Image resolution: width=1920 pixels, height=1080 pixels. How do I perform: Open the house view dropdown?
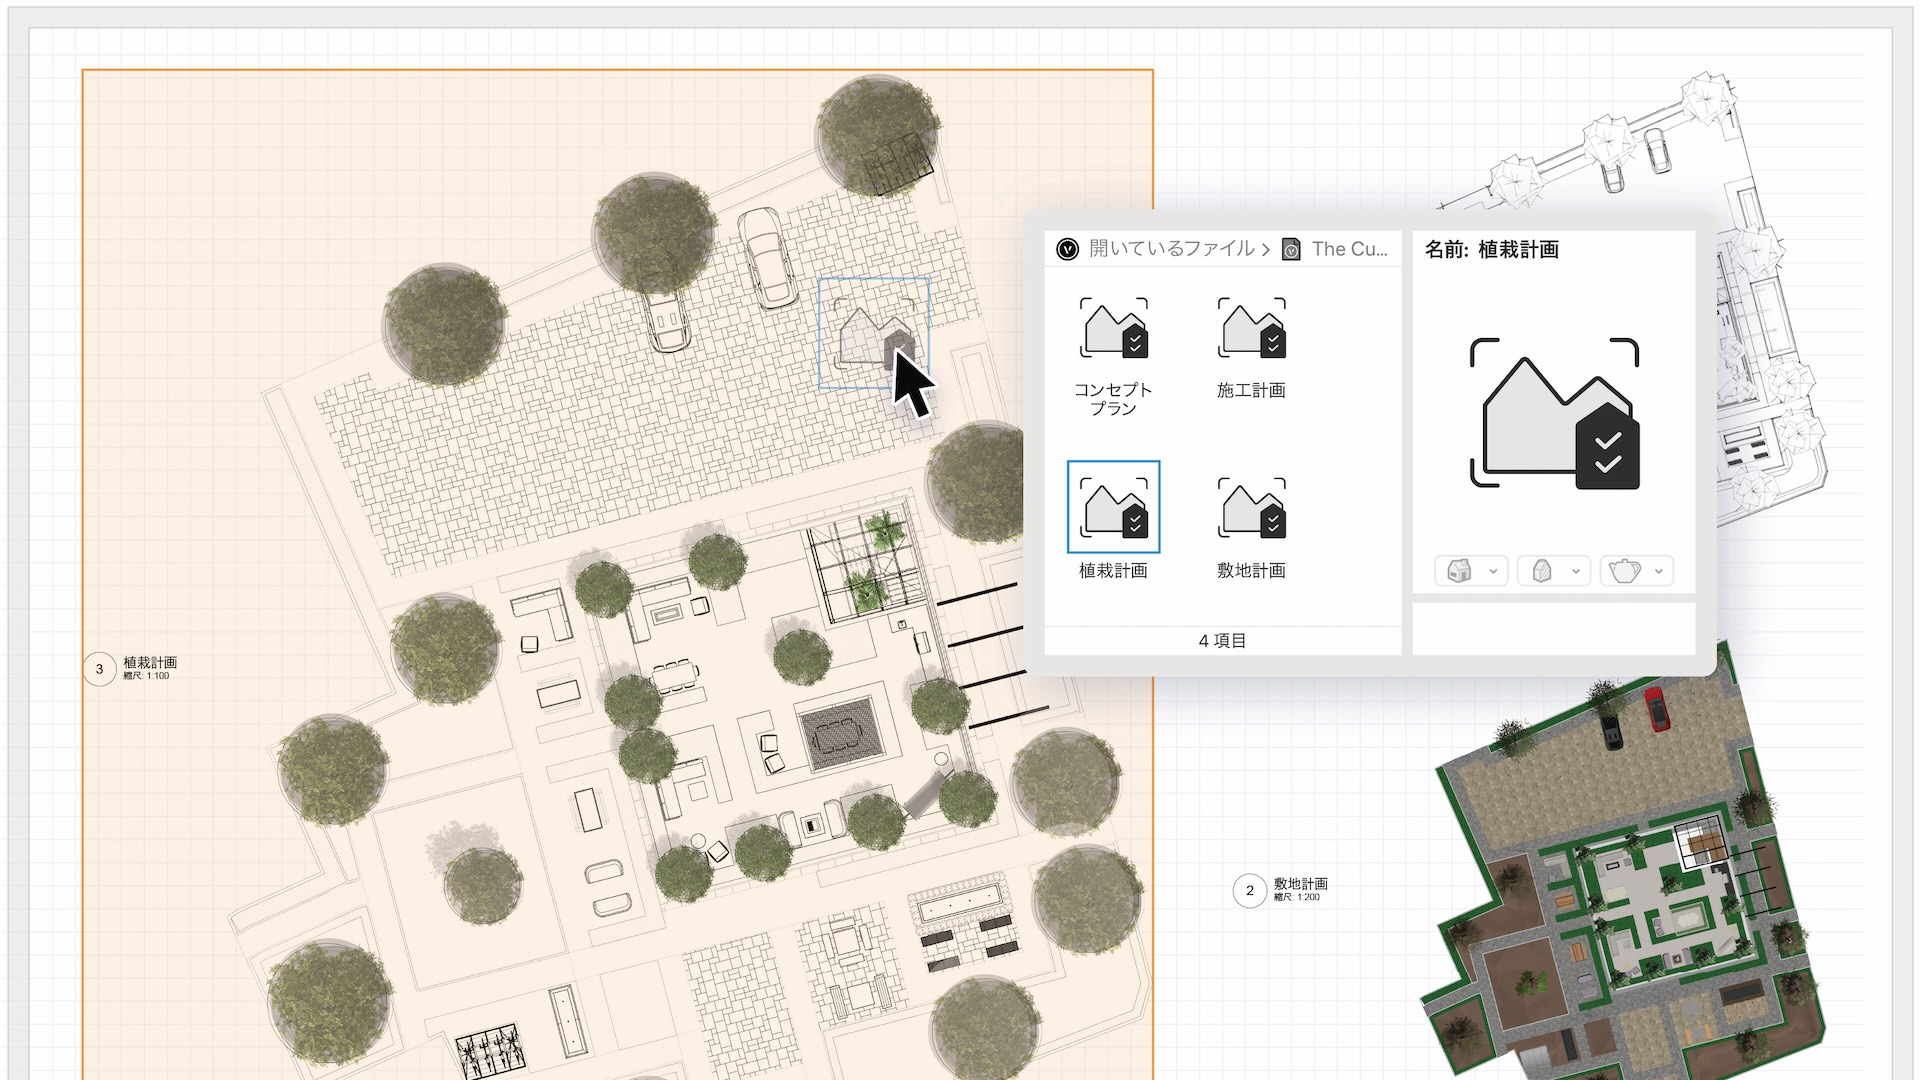pyautogui.click(x=1471, y=571)
